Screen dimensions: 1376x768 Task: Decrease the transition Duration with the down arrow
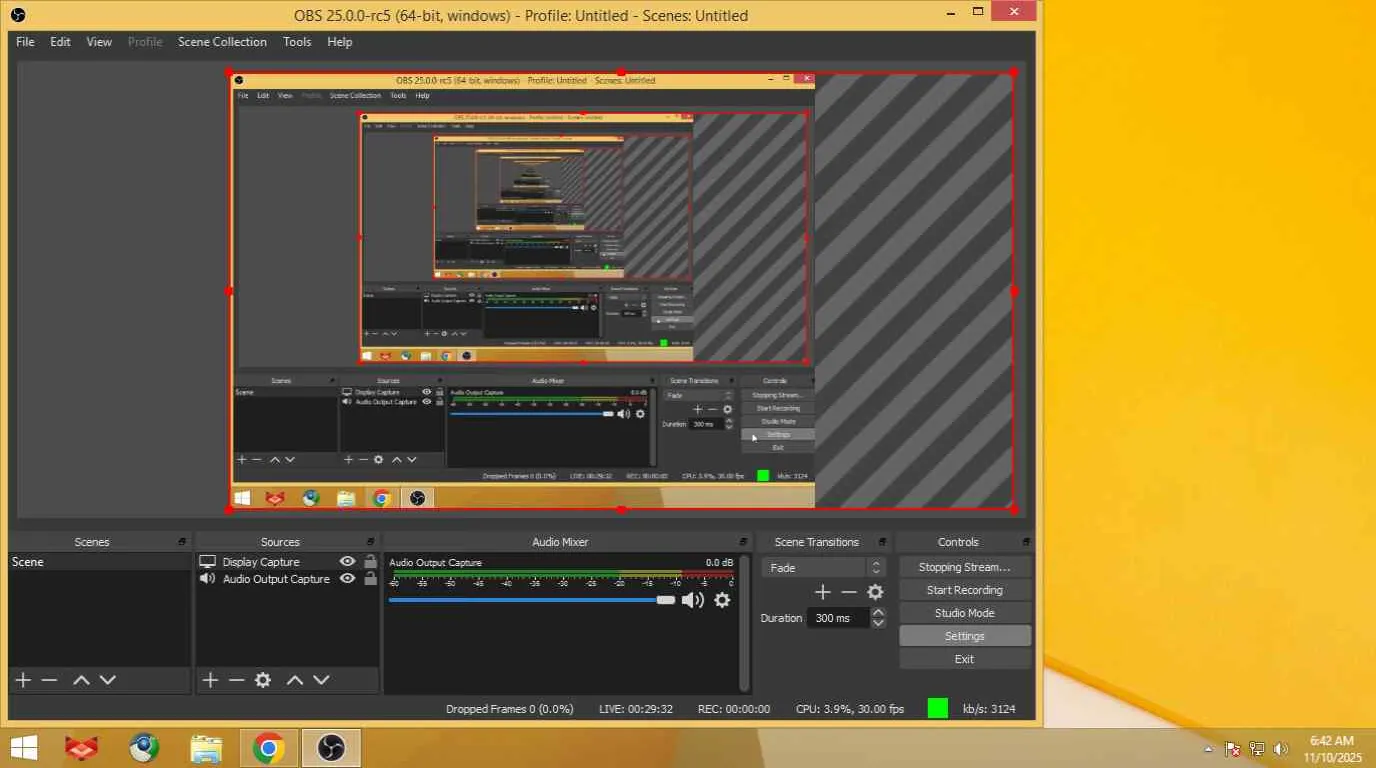point(878,623)
